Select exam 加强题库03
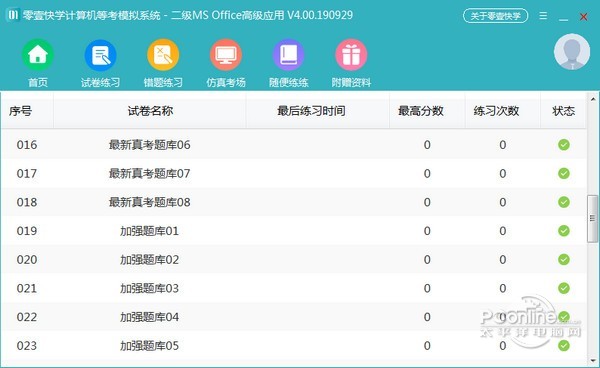 150,288
